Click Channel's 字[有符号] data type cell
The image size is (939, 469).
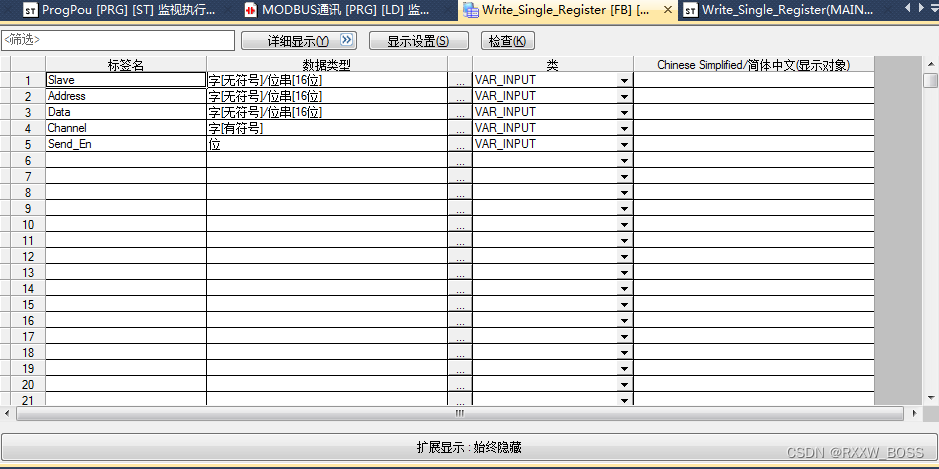point(327,128)
